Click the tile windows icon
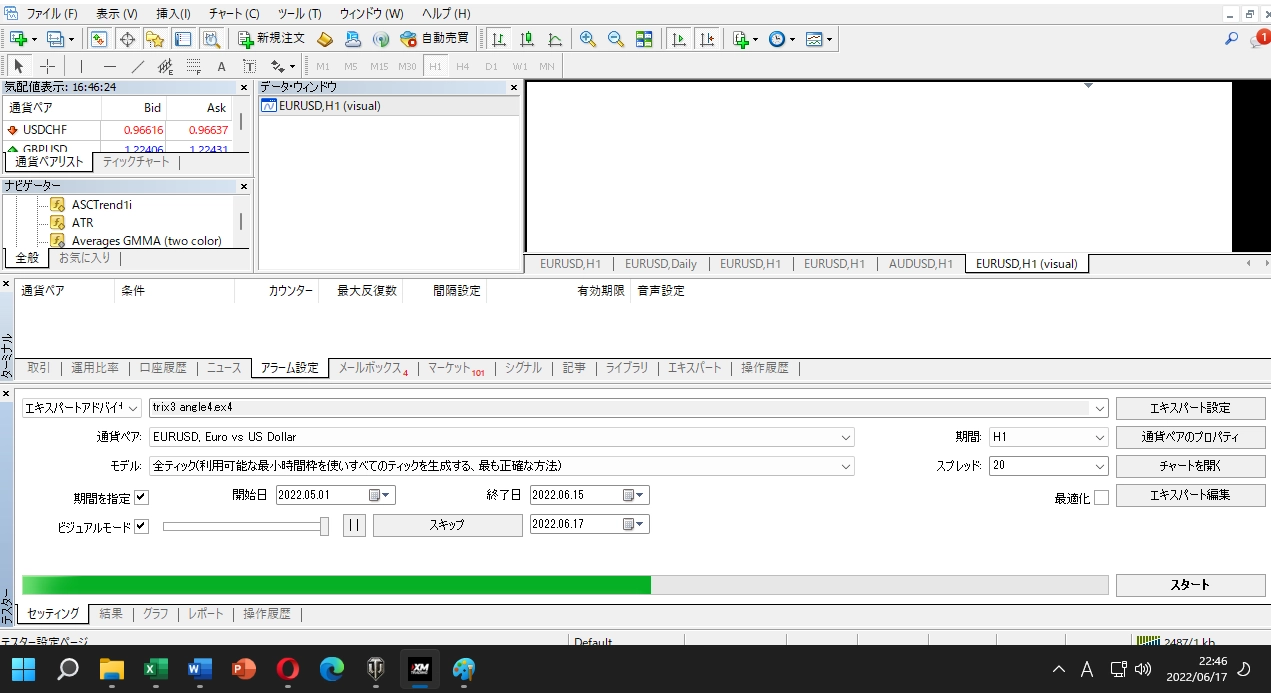This screenshot has height=693, width=1271. [644, 39]
